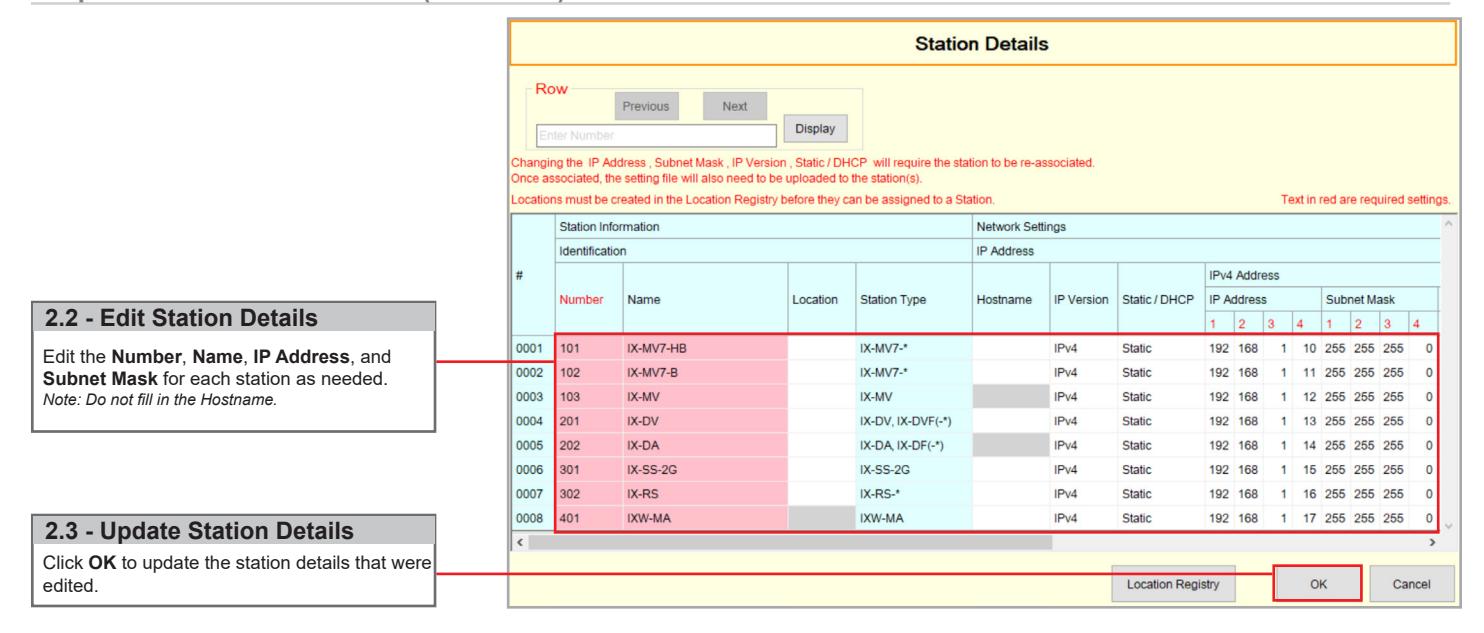Click the Next row button

[734, 105]
